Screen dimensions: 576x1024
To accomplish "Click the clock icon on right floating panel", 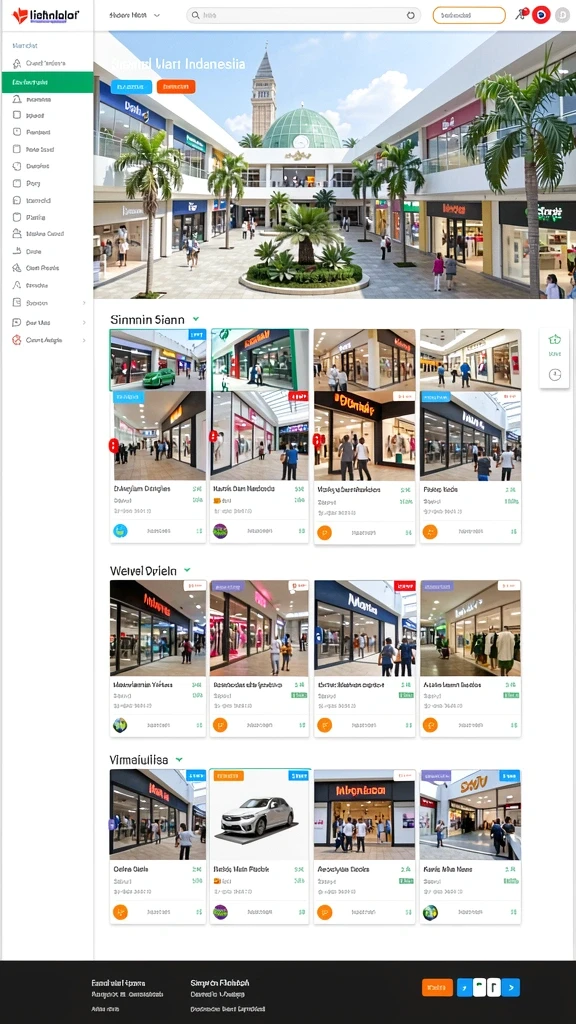I will [555, 374].
